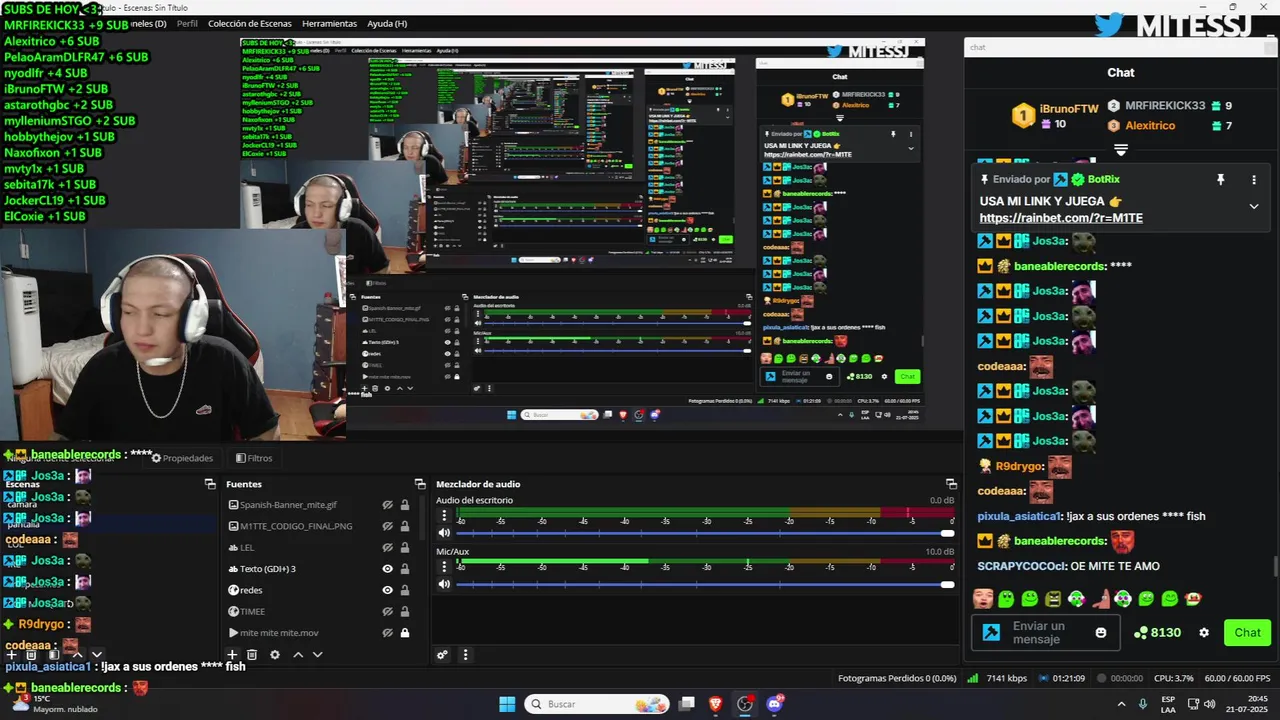Pop out the Fuentes dock panel
The width and height of the screenshot is (1280, 720).
(420, 484)
